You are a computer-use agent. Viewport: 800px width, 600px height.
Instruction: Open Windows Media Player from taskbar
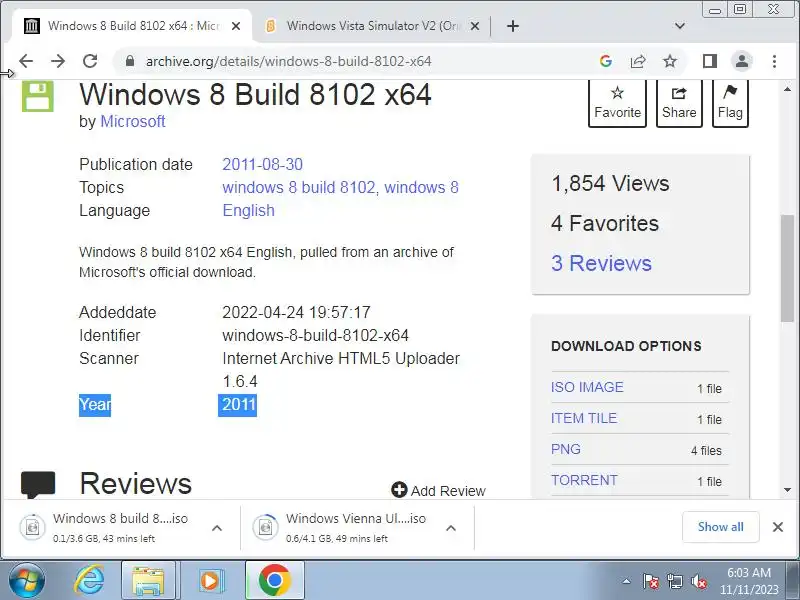pyautogui.click(x=210, y=580)
